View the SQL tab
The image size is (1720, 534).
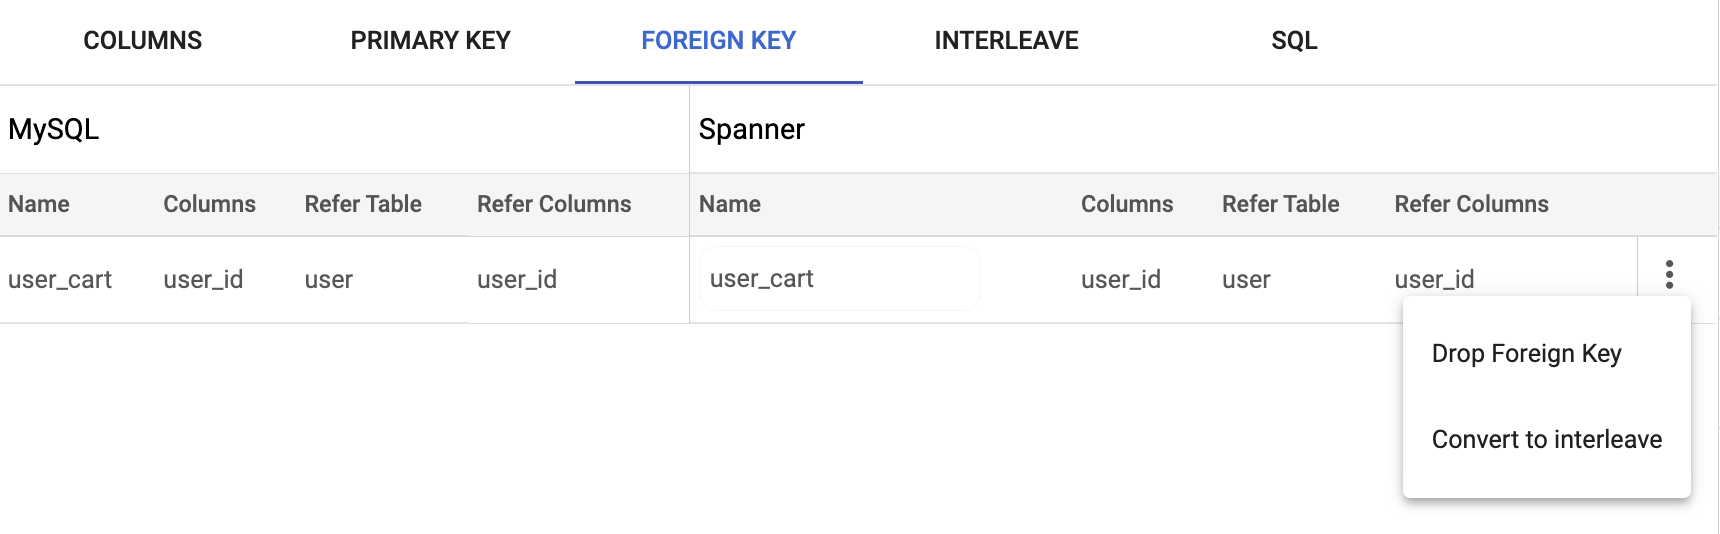(x=1295, y=41)
